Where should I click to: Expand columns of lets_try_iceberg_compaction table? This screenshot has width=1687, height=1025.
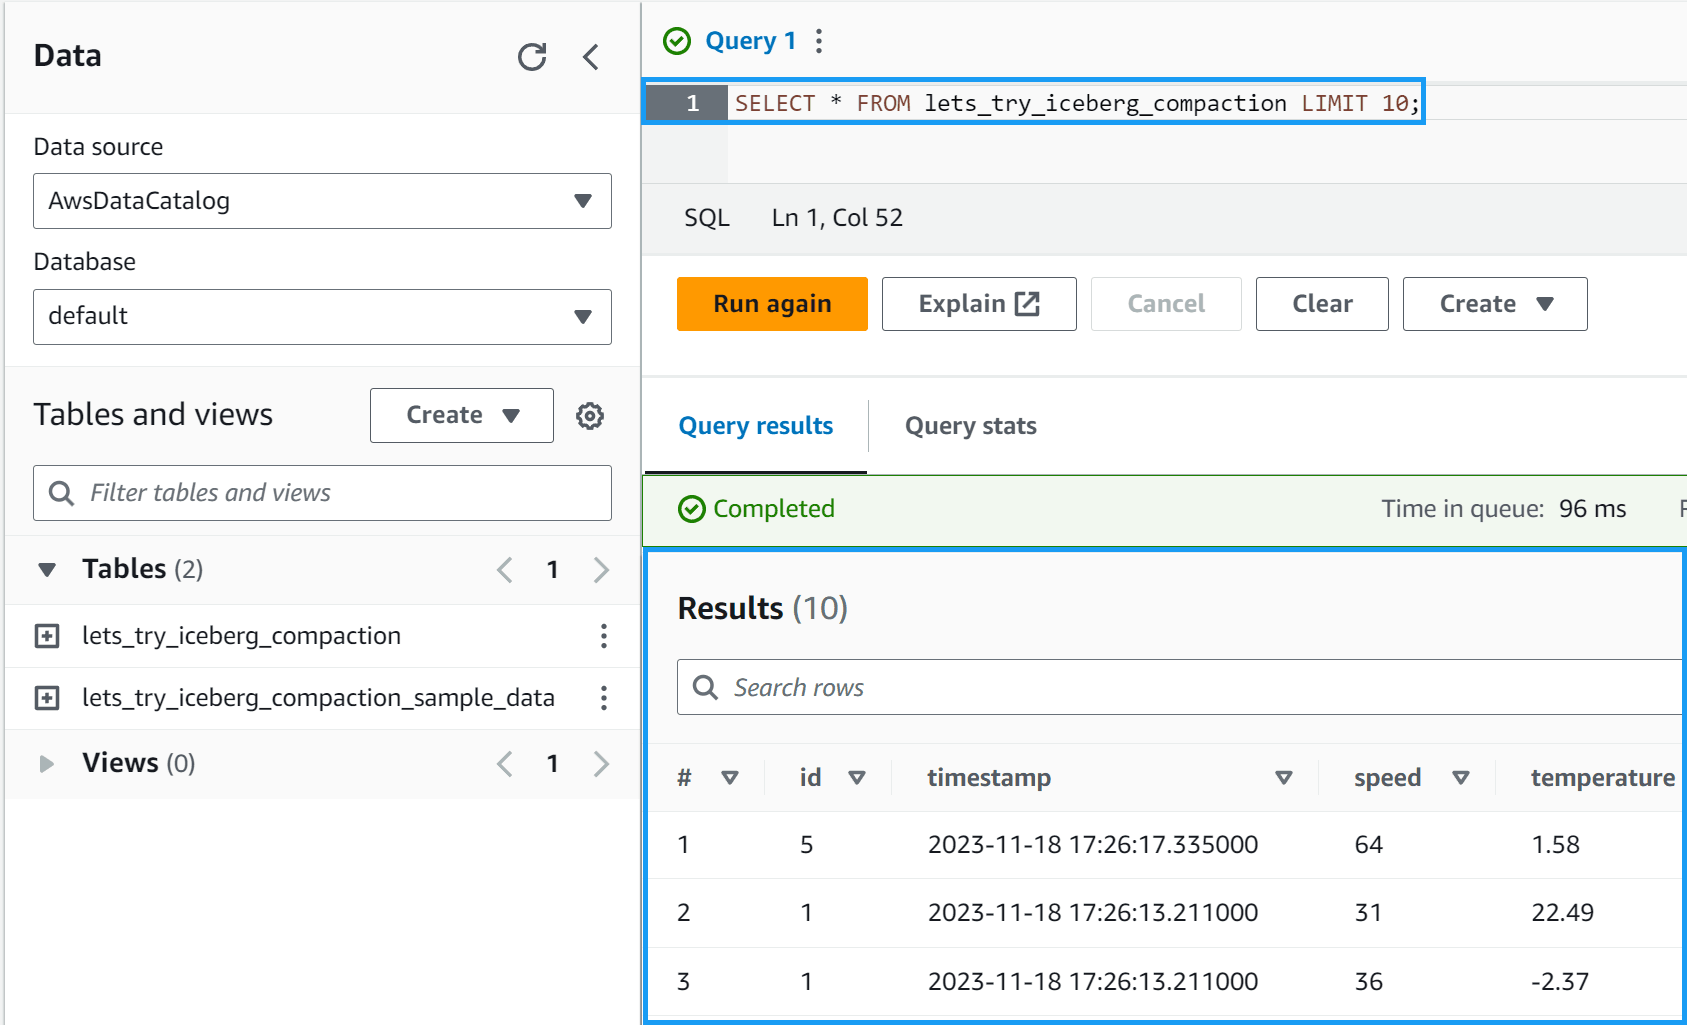tap(47, 636)
